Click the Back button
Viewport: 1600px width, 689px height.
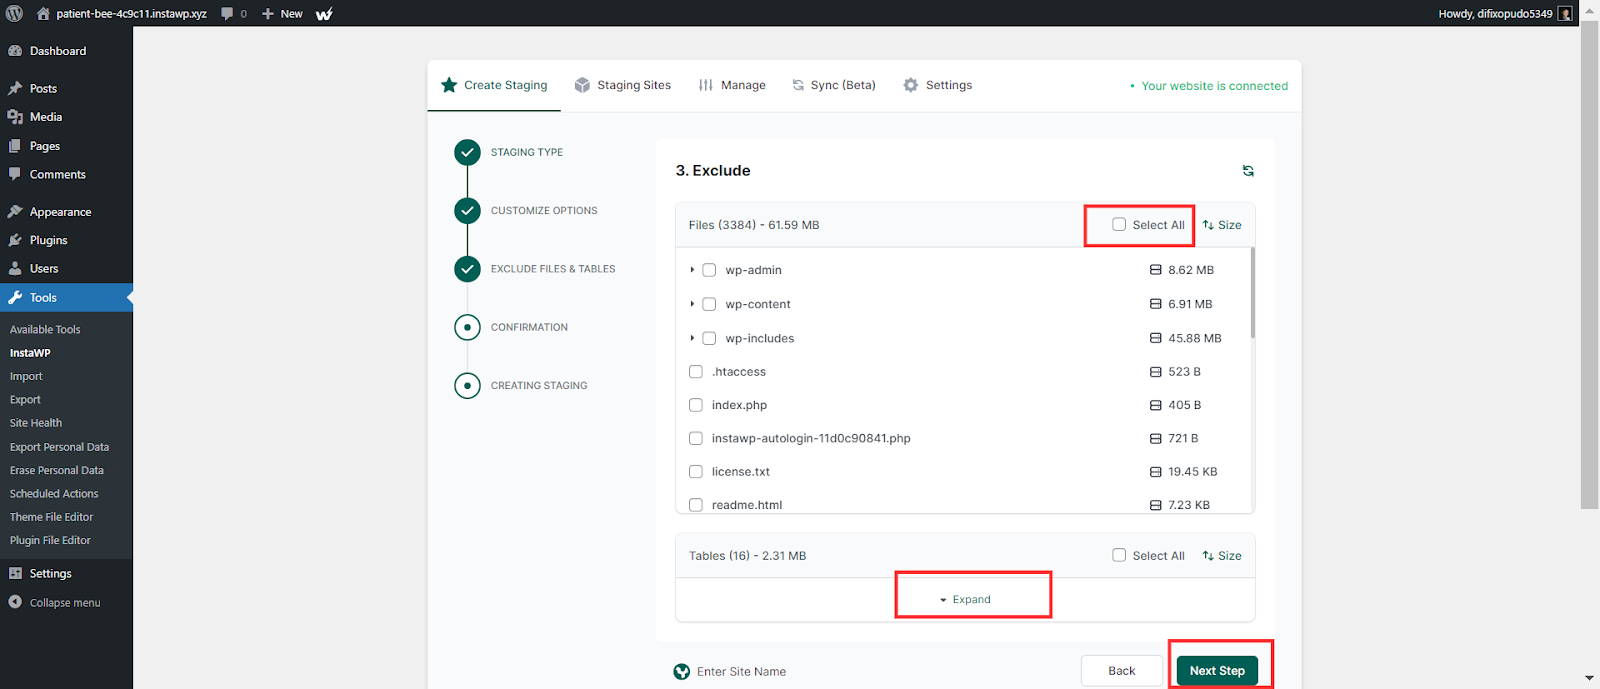point(1122,671)
